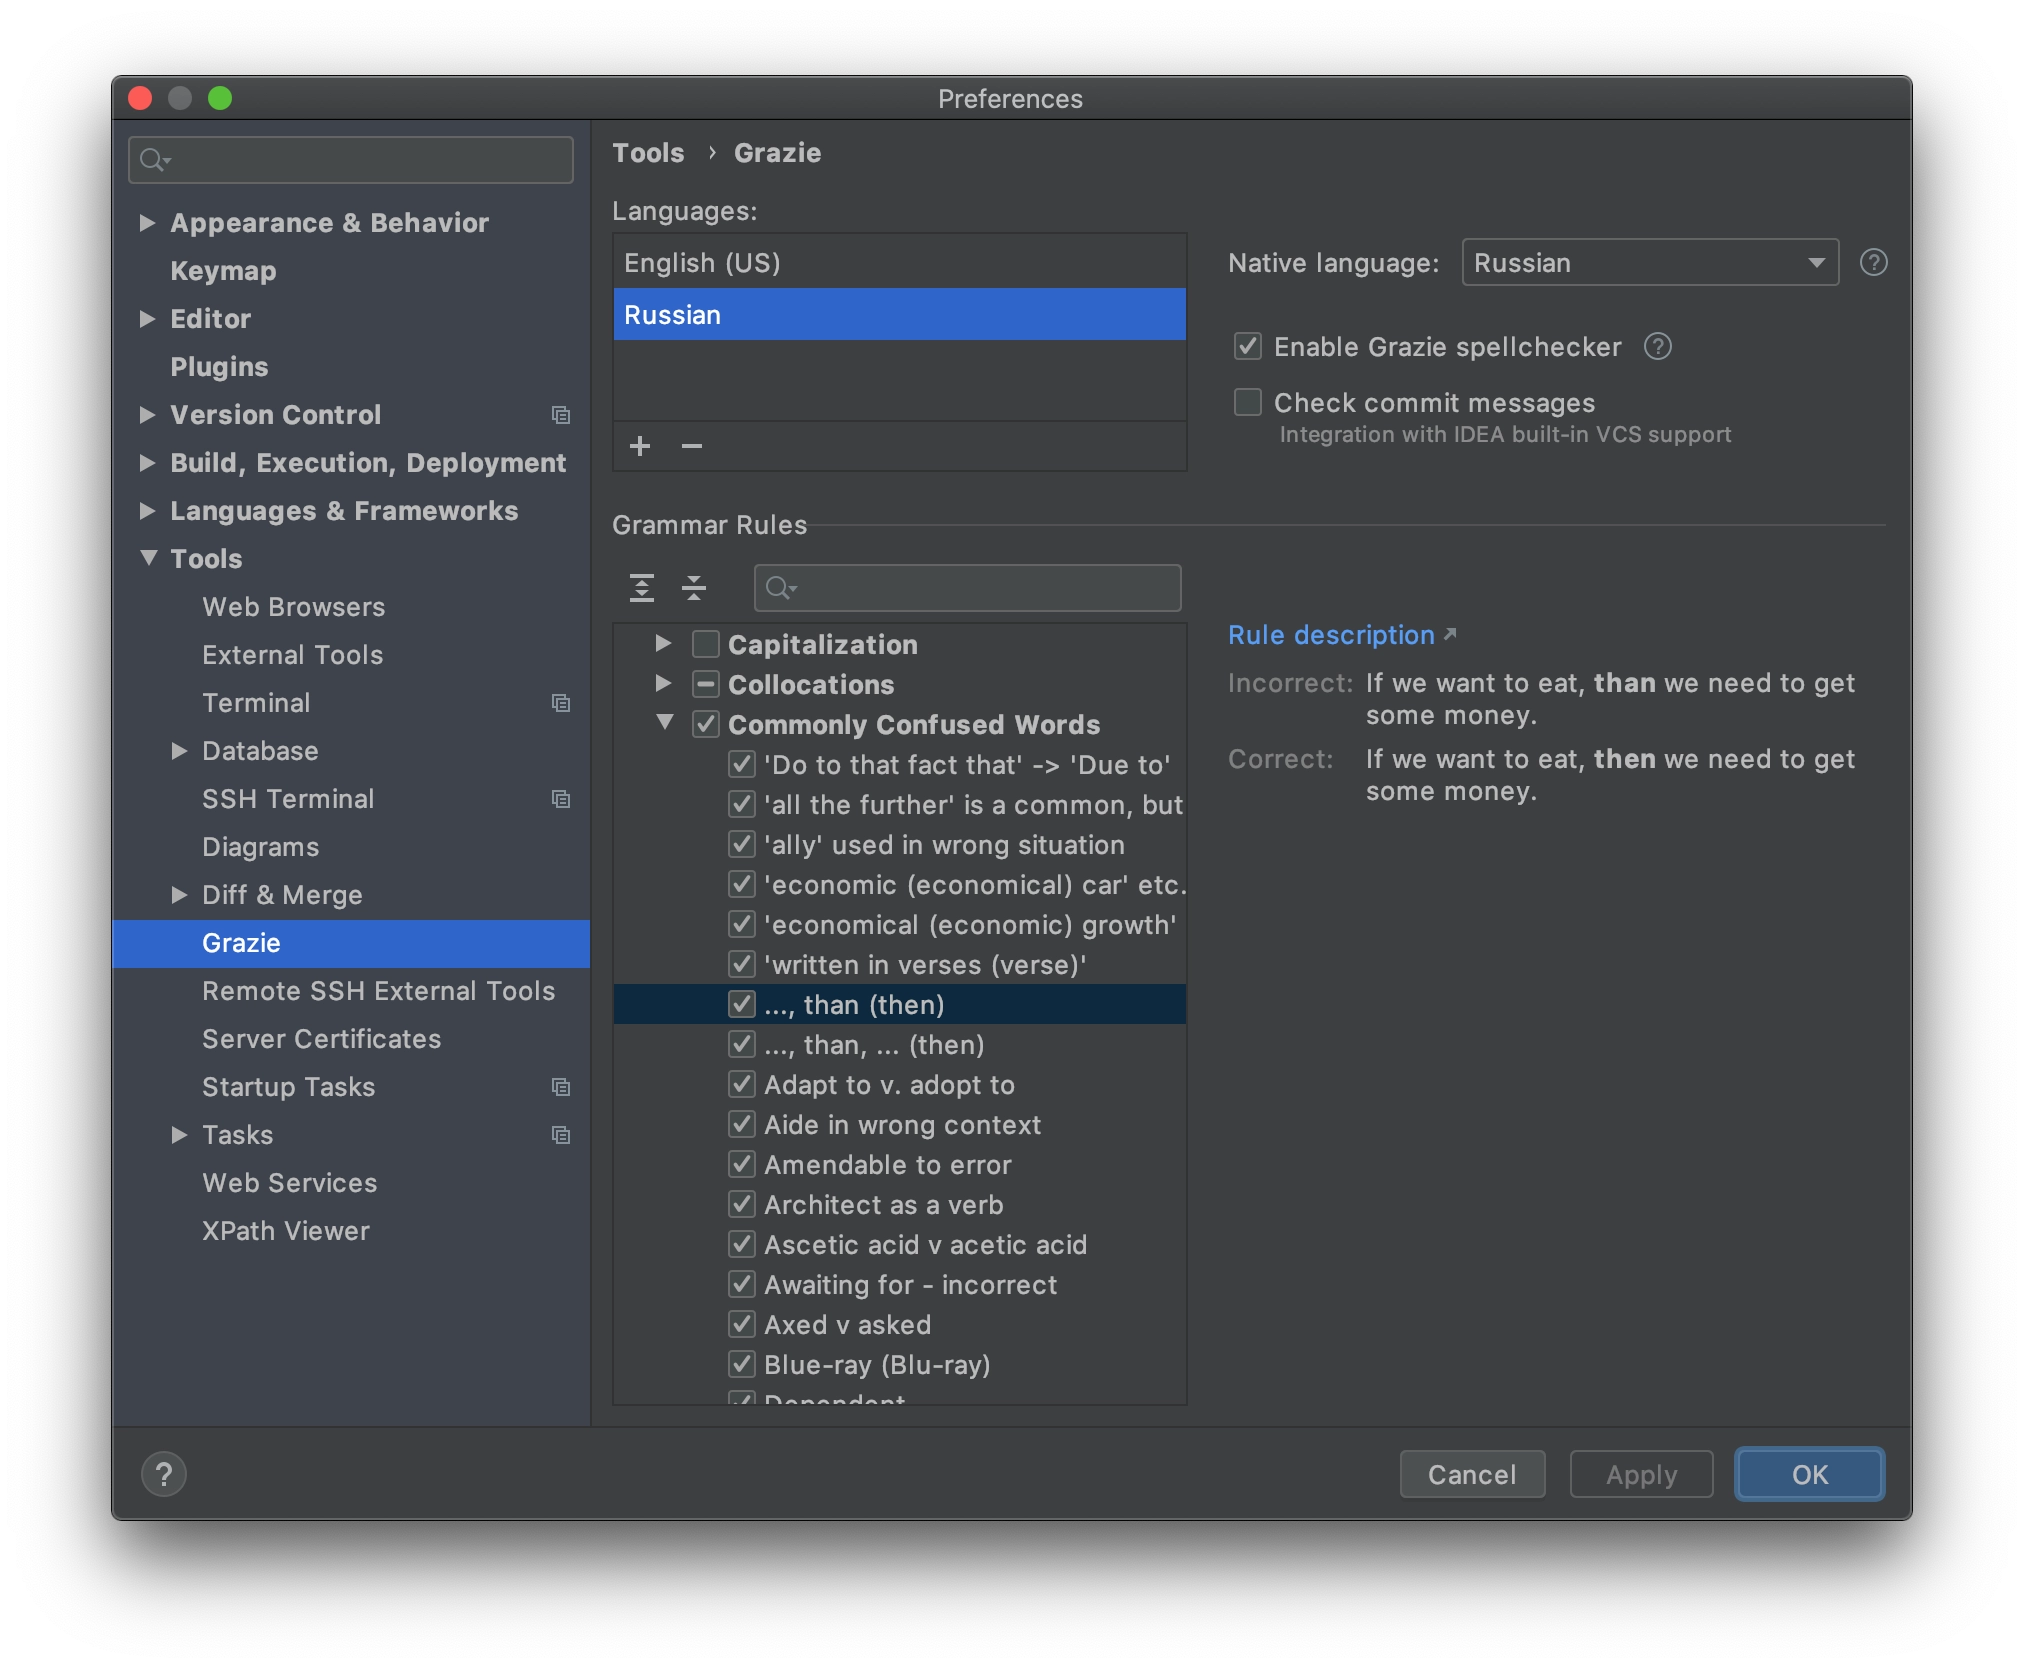Screen dimensions: 2024x1668
Task: Select English (US) in languages list
Action: [900, 263]
